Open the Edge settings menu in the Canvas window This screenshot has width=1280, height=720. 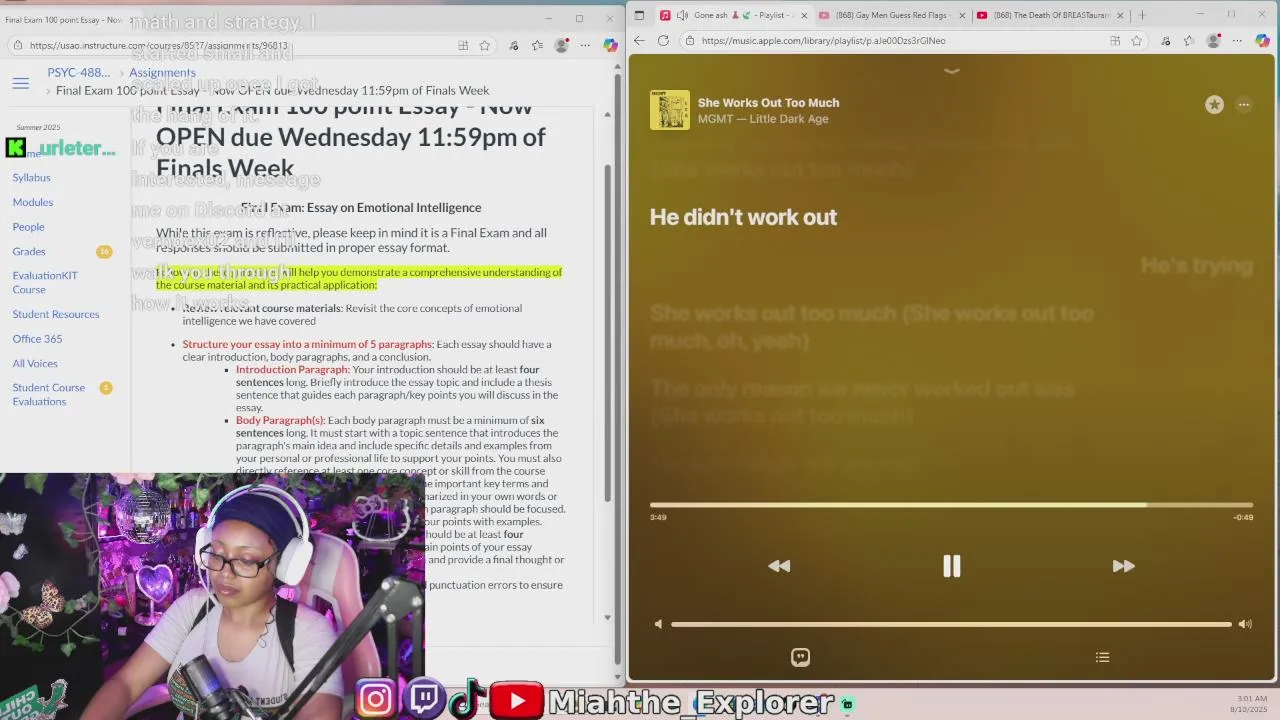[x=586, y=45]
